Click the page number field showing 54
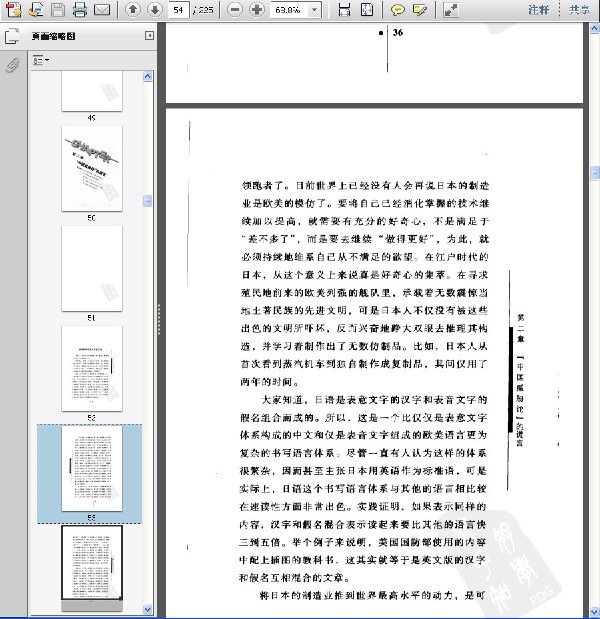Viewport: 600px width, 619px height. click(178, 10)
